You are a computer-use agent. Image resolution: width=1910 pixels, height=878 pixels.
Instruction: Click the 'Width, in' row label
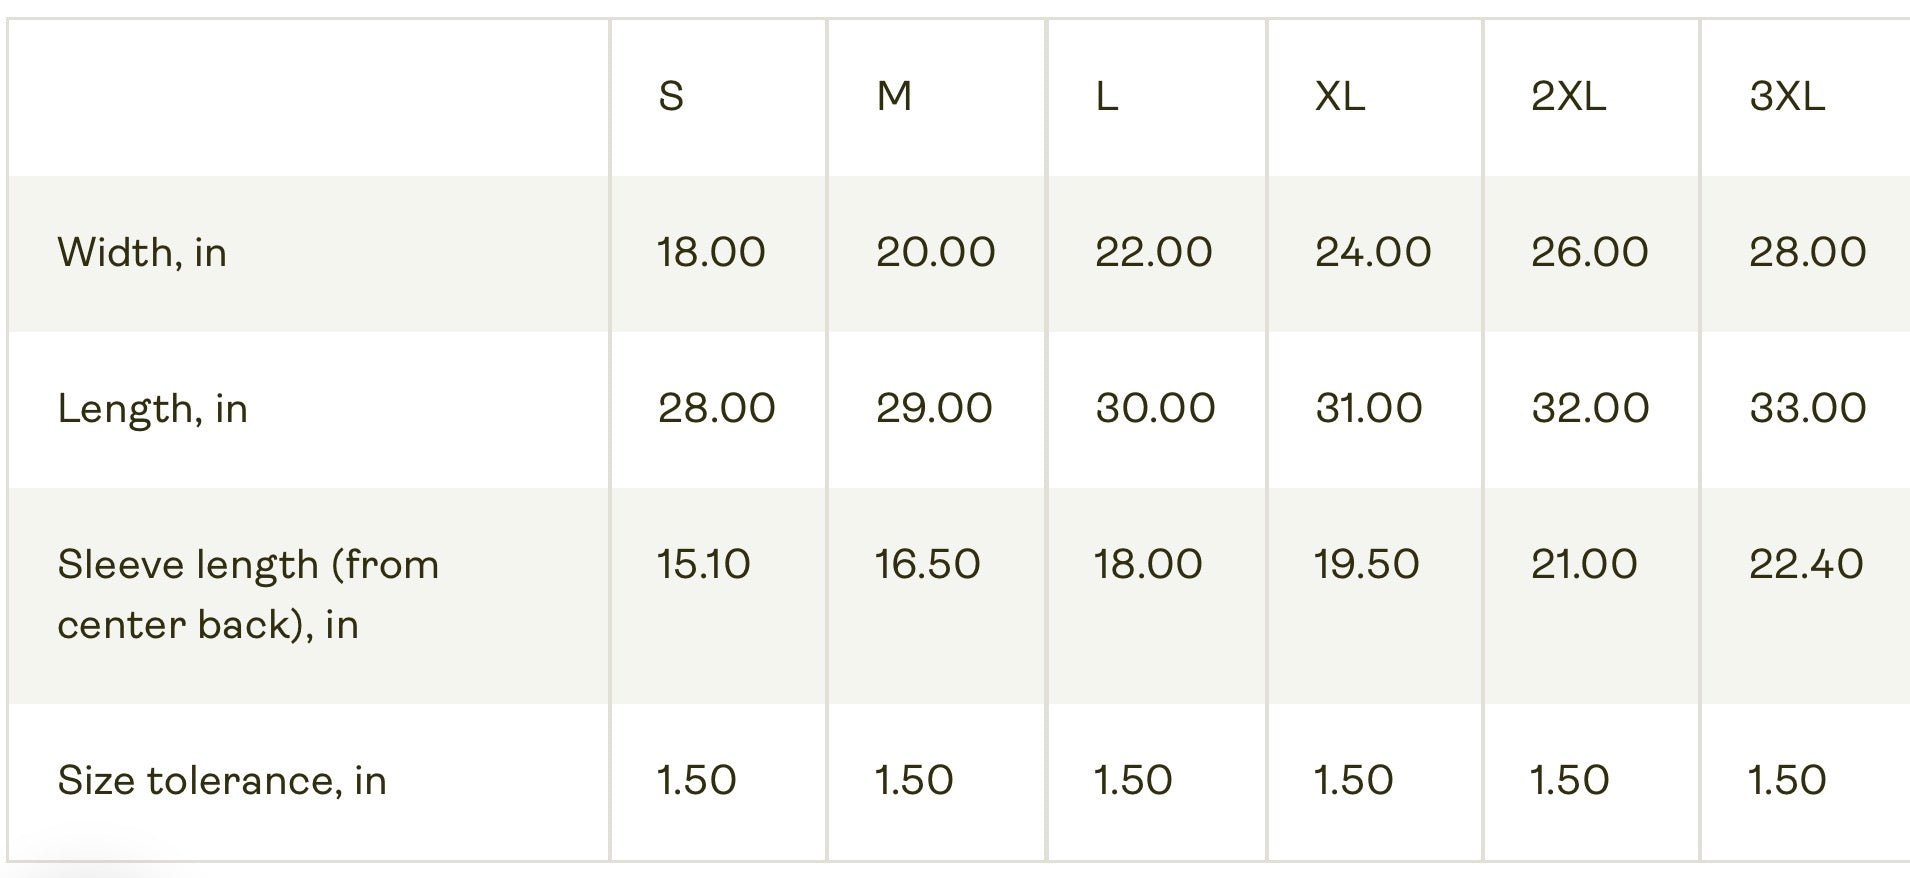coord(142,253)
